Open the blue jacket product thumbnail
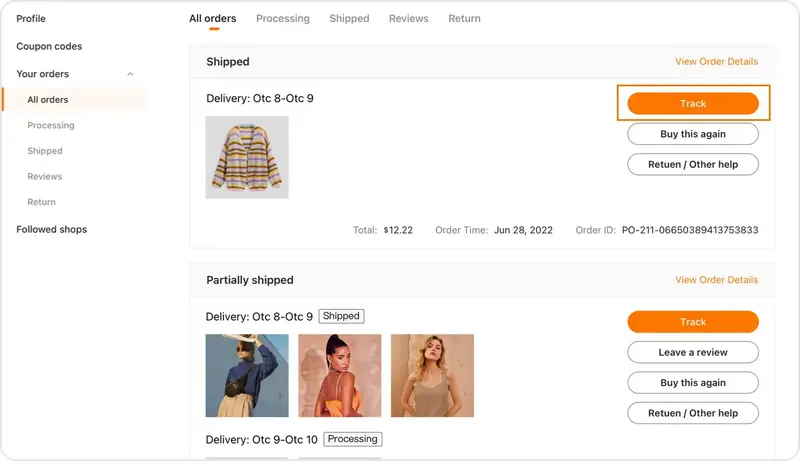Image resolution: width=800 pixels, height=461 pixels. (x=247, y=375)
